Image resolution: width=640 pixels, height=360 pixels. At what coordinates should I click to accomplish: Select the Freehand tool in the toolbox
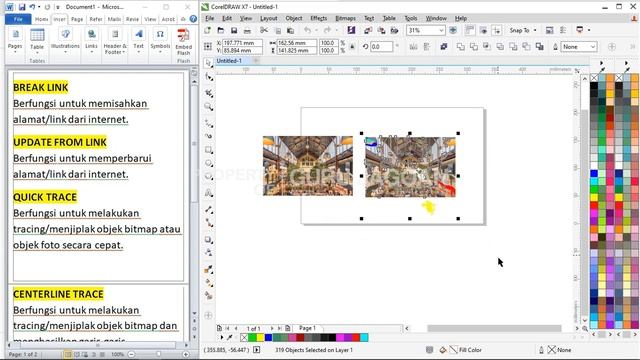pyautogui.click(x=209, y=123)
